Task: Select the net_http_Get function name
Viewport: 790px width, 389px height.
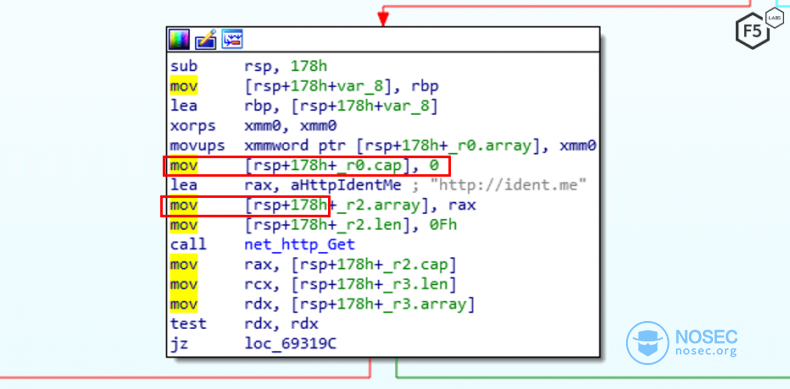Action: point(300,245)
